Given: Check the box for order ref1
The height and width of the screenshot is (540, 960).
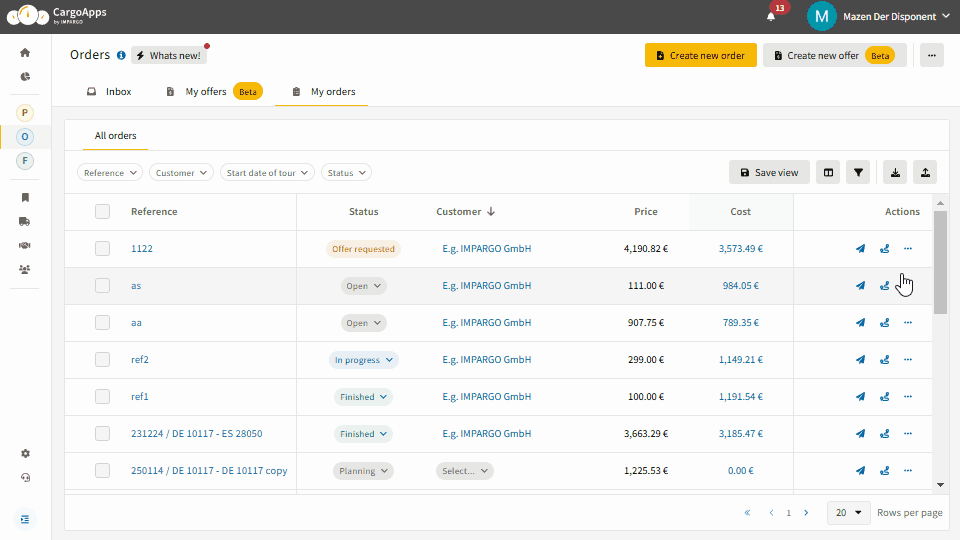Looking at the screenshot, I should point(102,397).
